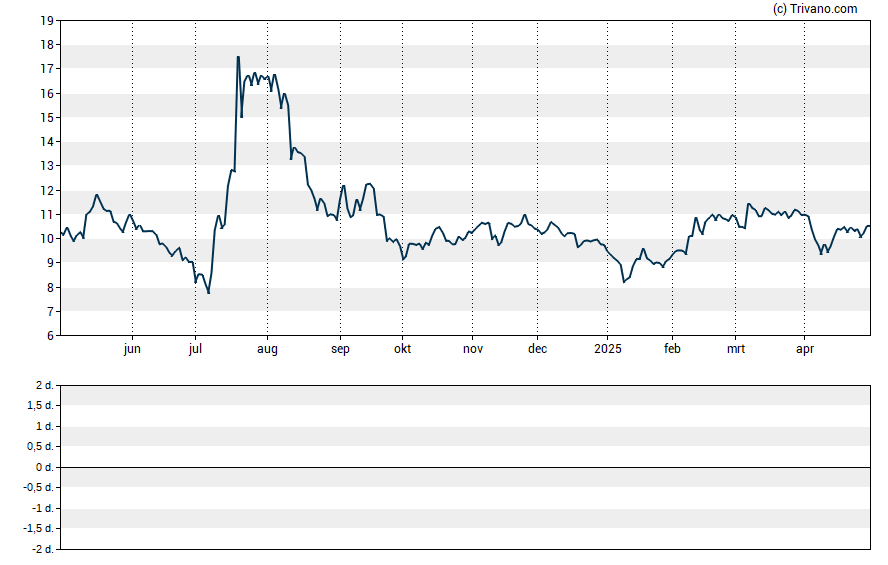Click the '-2 d.' volume axis label
This screenshot has width=888, height=565.
(43, 549)
